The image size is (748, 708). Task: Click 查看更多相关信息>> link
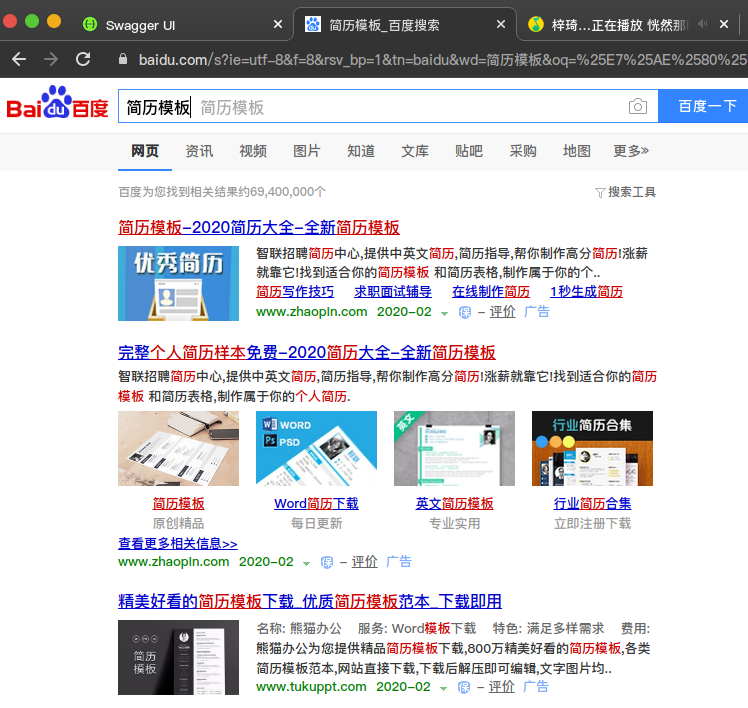[177, 543]
